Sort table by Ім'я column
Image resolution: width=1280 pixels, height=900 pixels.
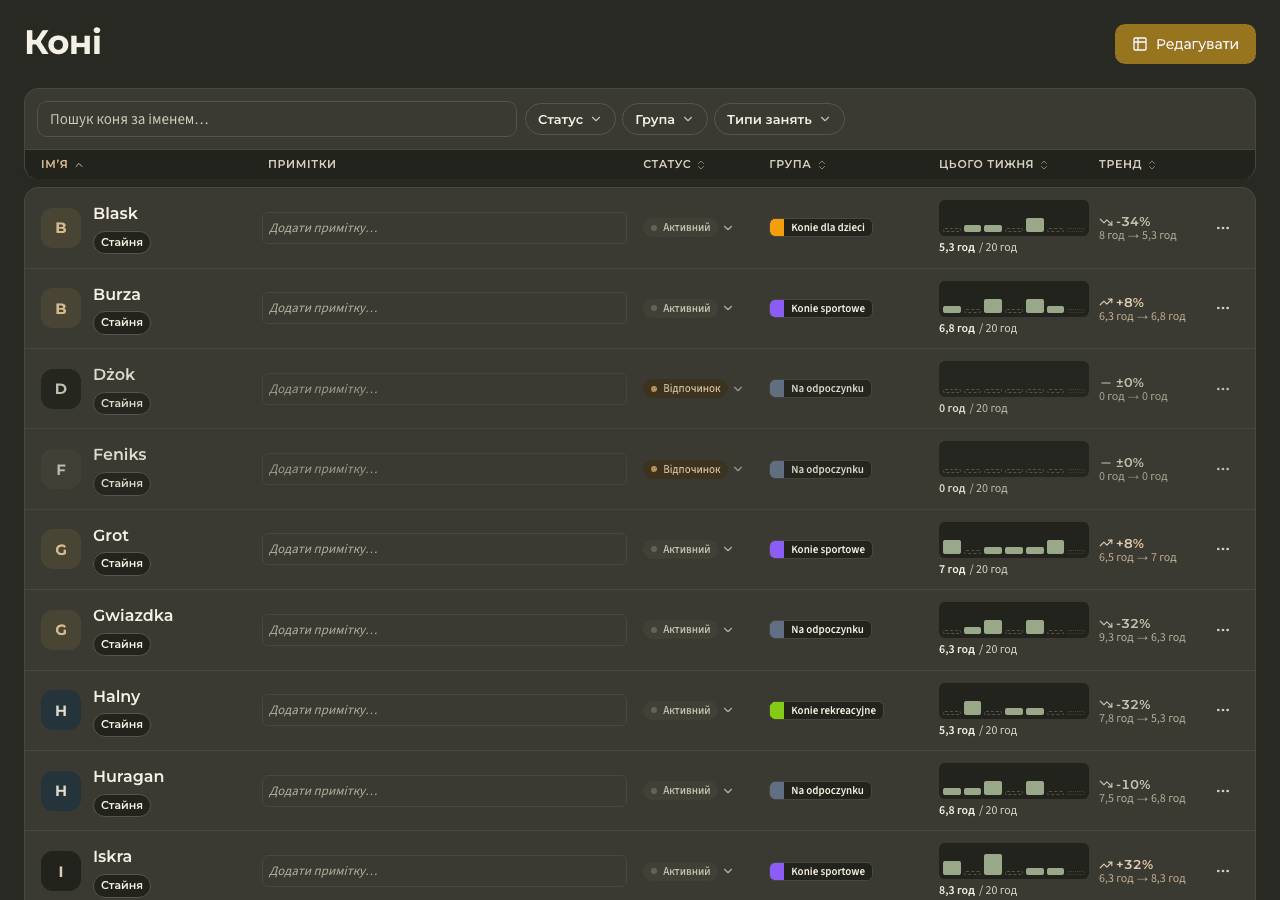point(62,164)
